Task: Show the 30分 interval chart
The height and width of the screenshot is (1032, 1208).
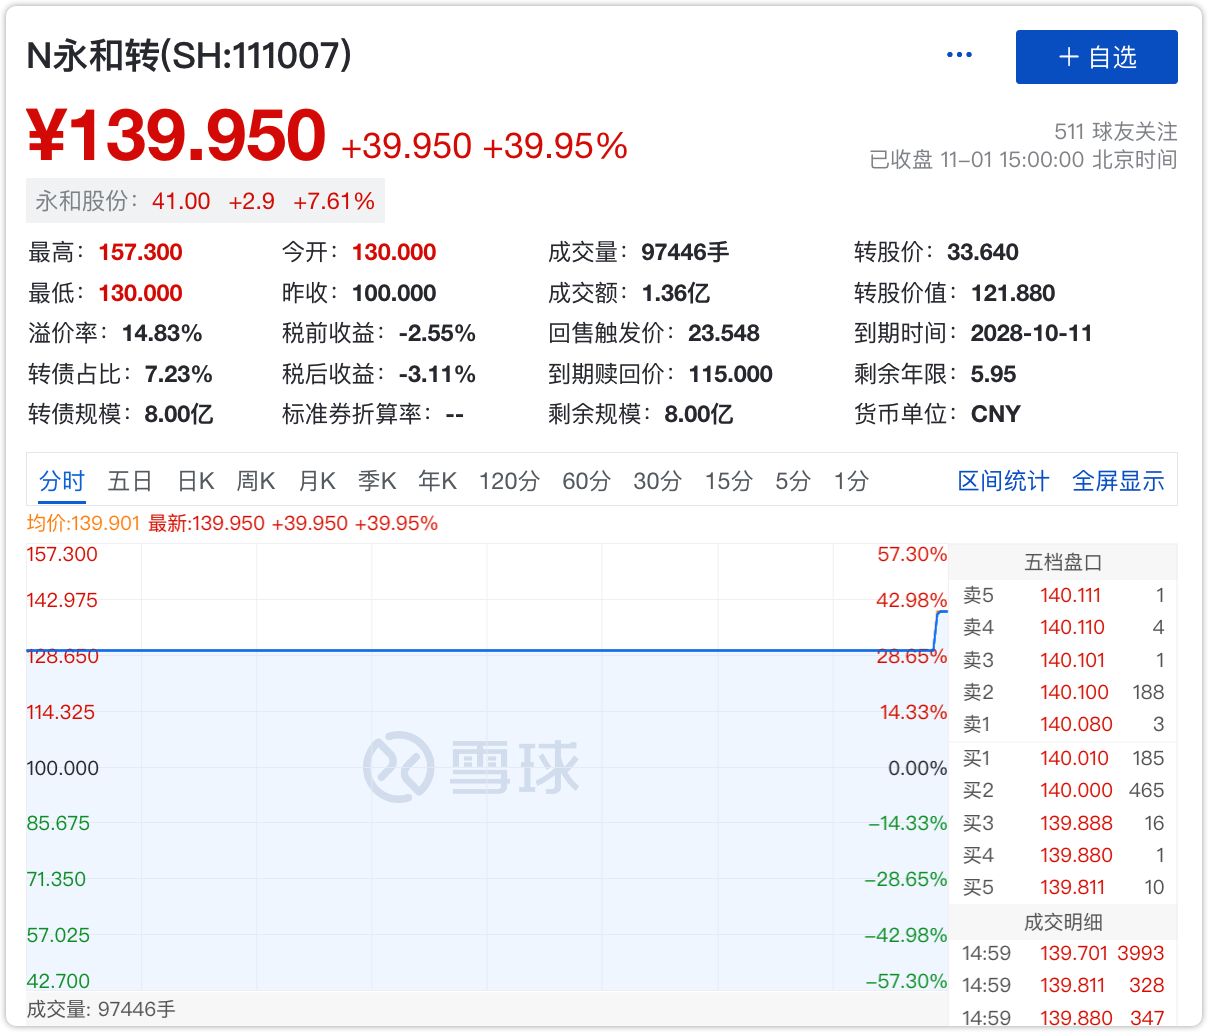Action: [657, 481]
